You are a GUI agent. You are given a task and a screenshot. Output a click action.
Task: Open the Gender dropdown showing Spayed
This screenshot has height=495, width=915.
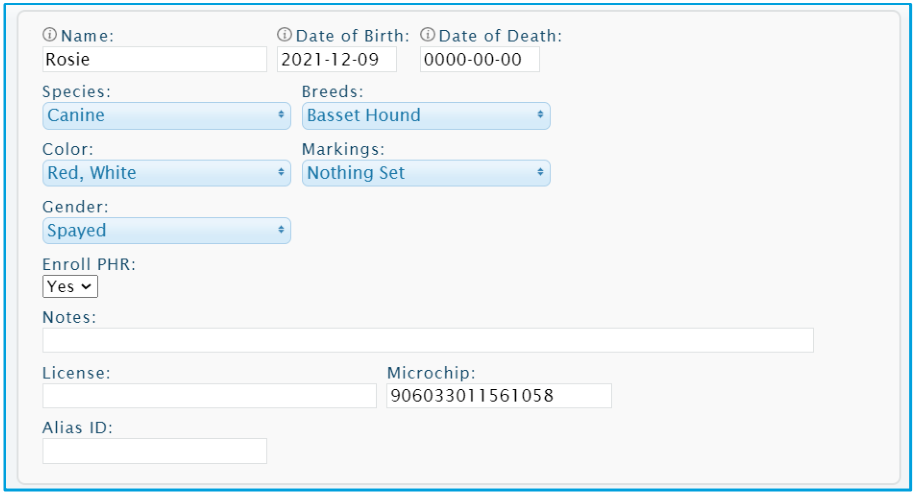click(166, 231)
